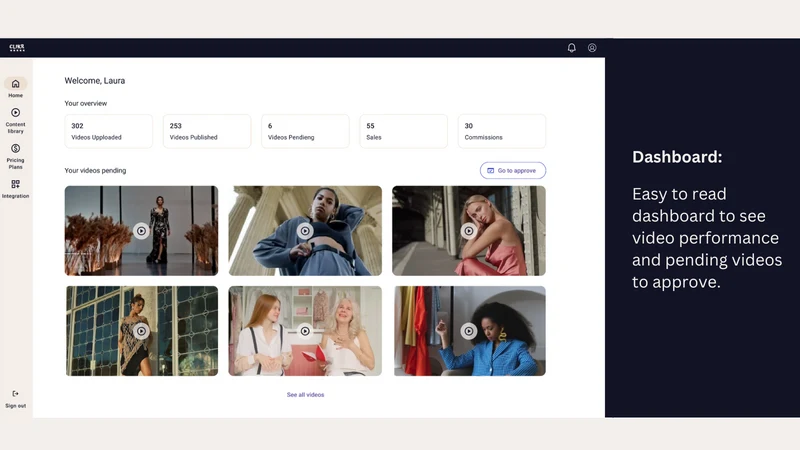Play the stained-glass window model video
Screen dimensions: 800x450
coord(141,331)
